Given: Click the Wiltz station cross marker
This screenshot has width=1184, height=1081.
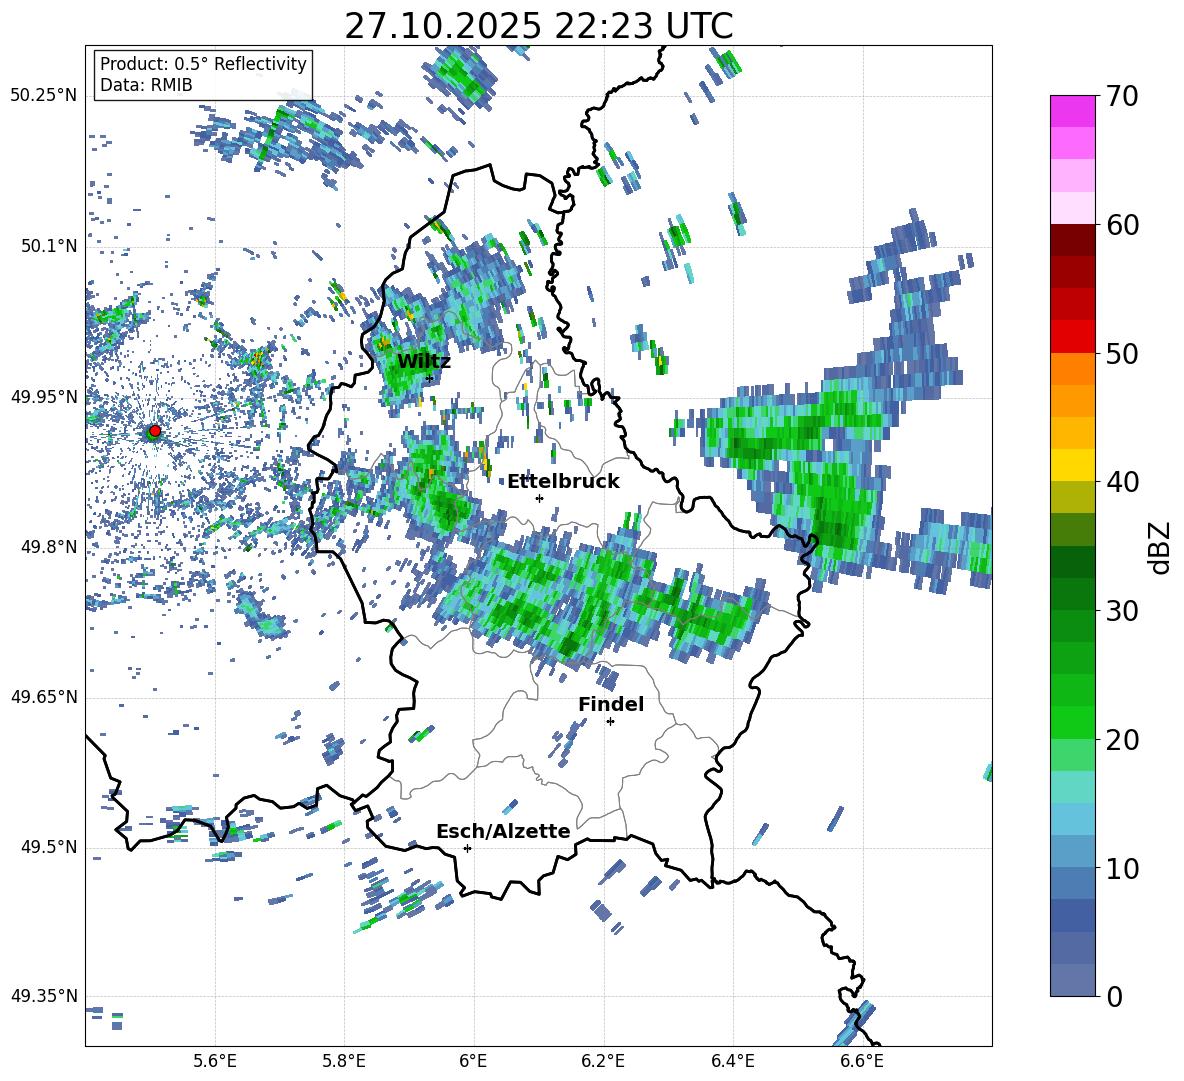Looking at the screenshot, I should pyautogui.click(x=429, y=378).
